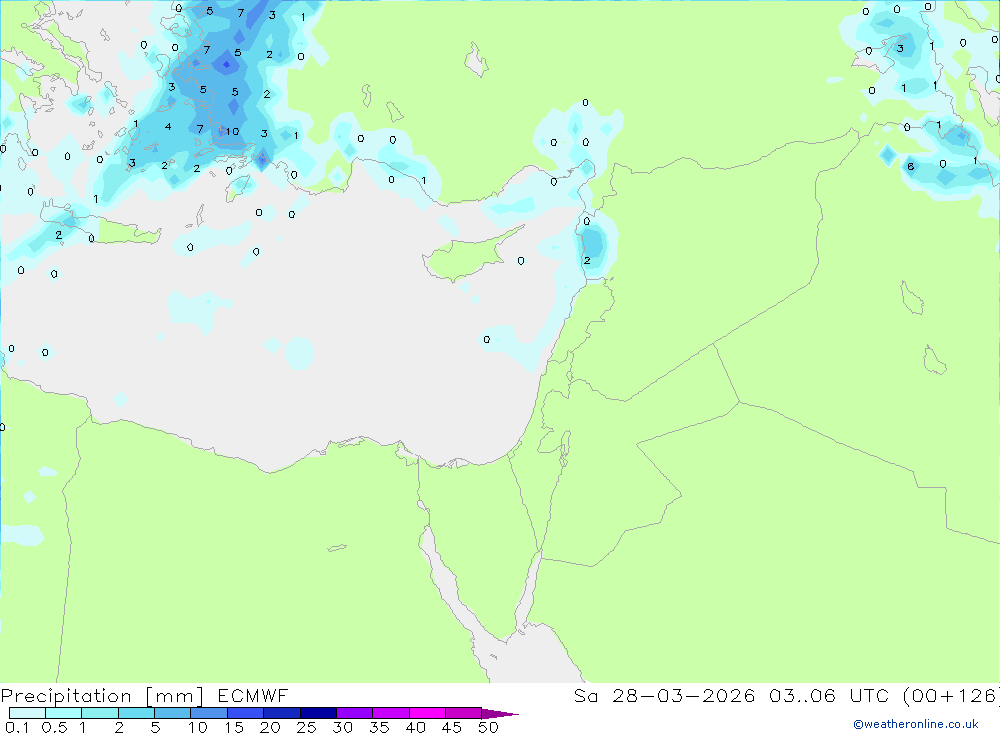
Task: Click the '(00+126)' forecast offset text
Action: pos(951,695)
